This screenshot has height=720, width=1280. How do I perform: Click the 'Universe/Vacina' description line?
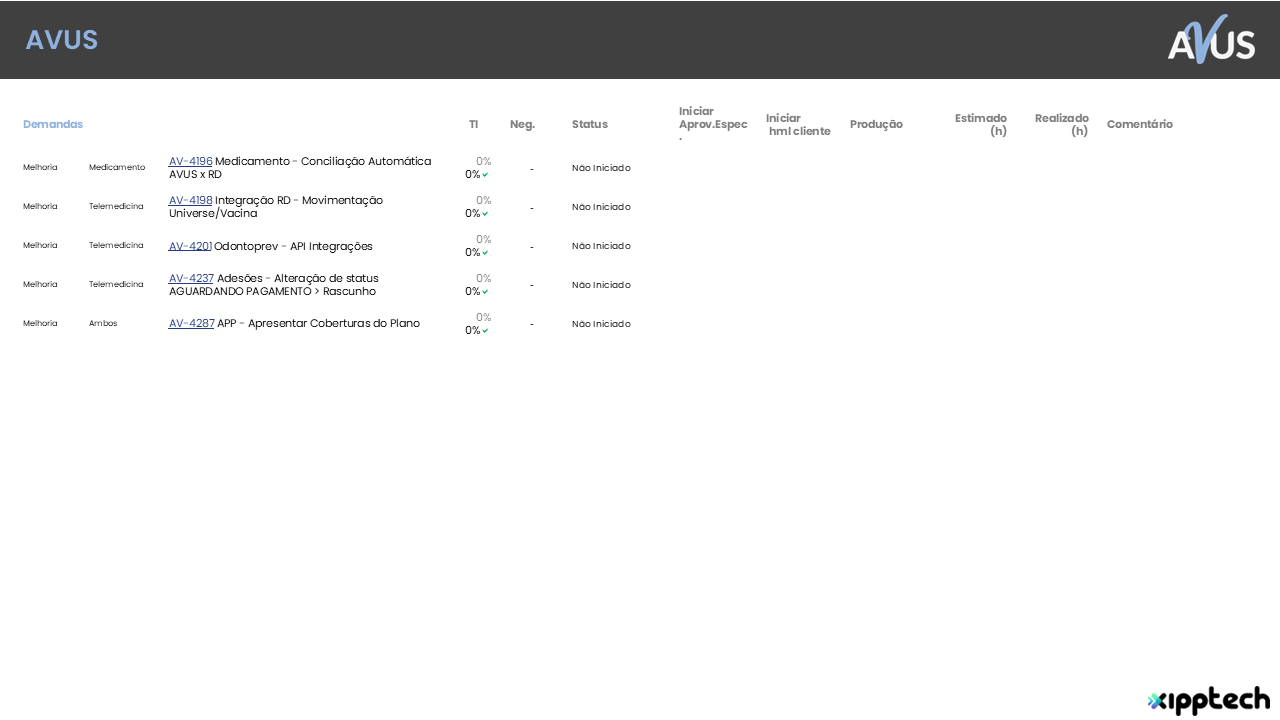pyautogui.click(x=213, y=213)
